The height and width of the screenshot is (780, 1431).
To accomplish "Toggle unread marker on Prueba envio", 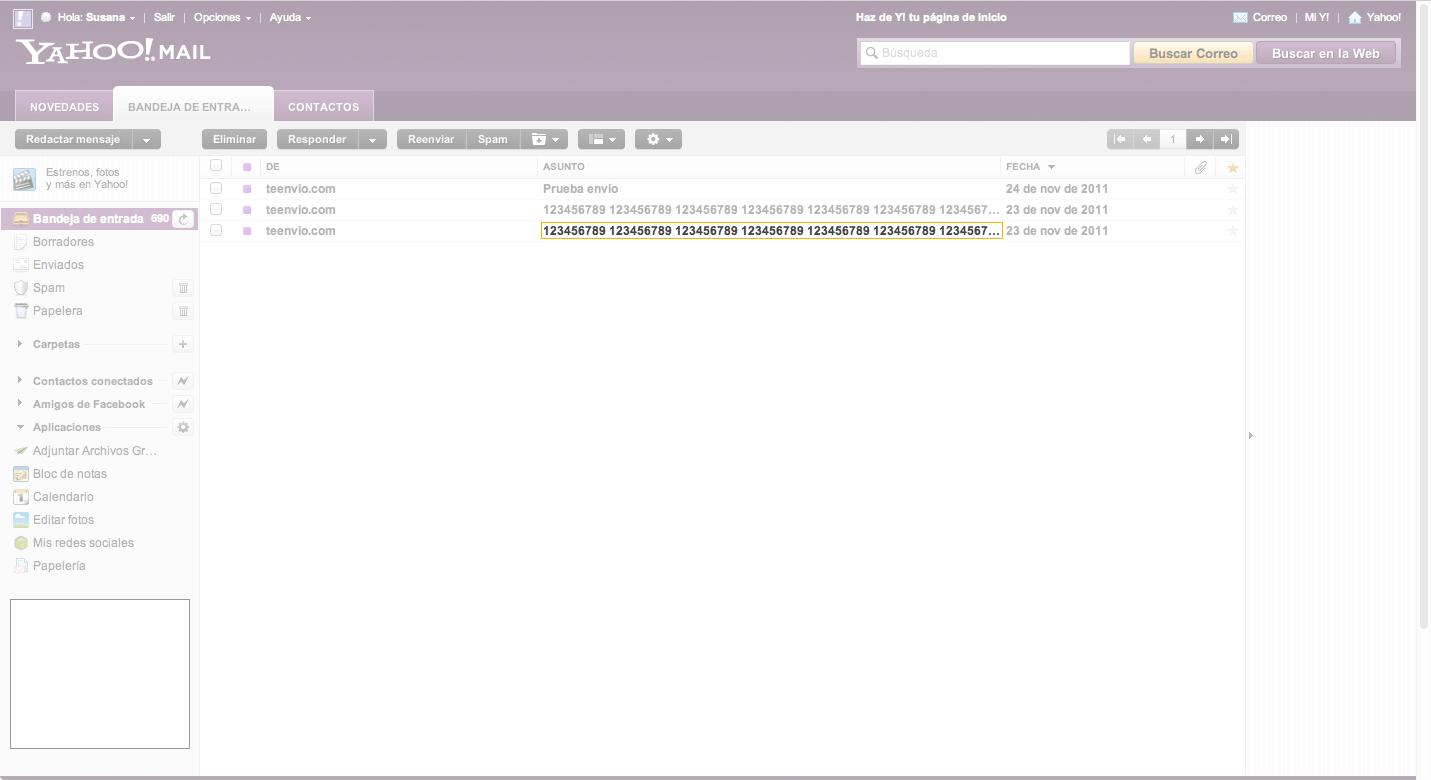I will click(x=247, y=189).
